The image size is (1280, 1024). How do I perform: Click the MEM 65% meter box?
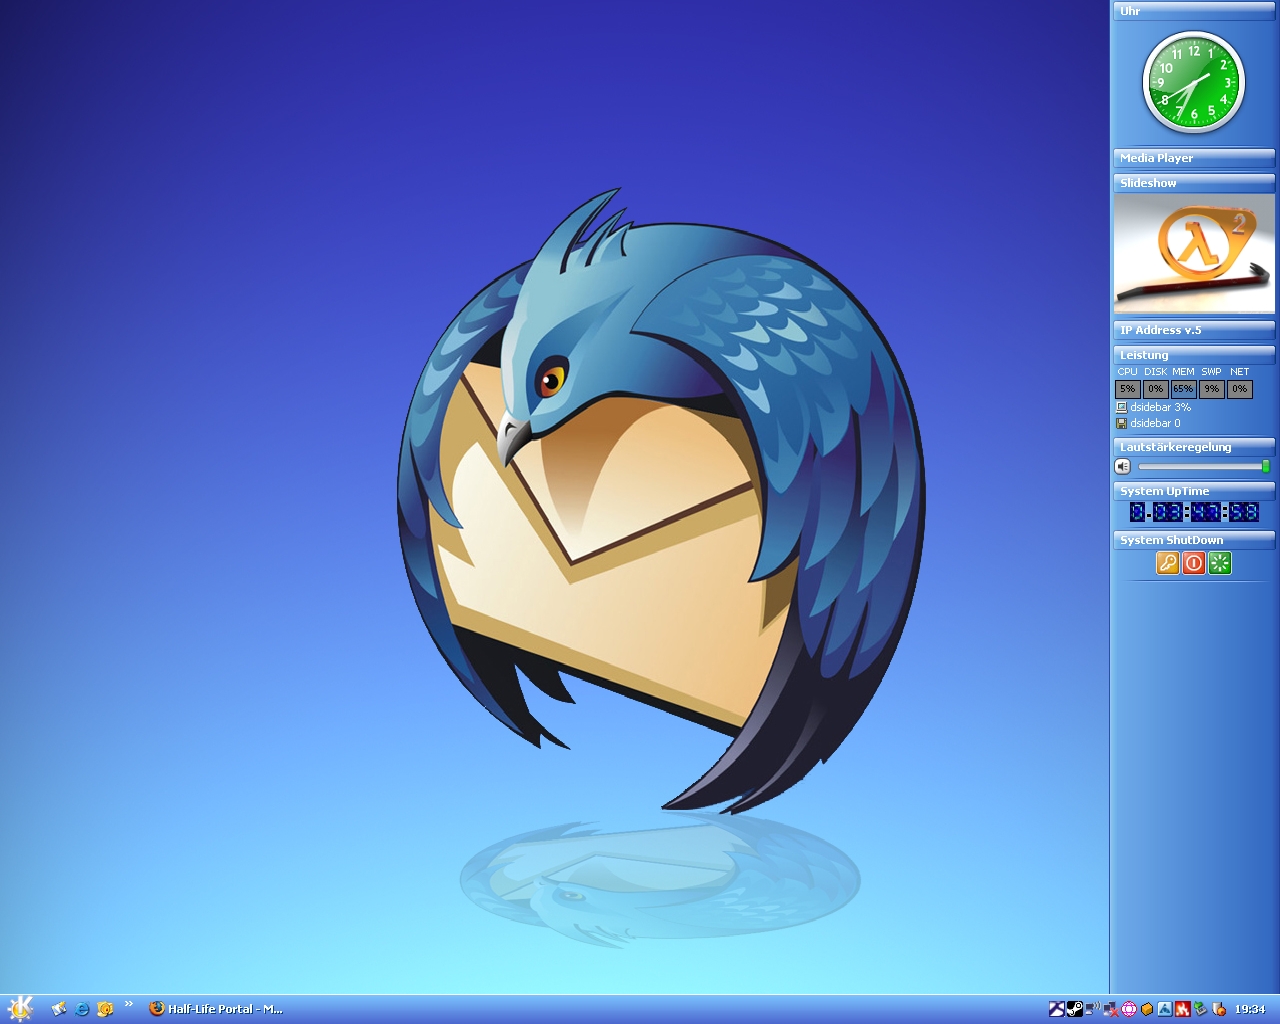(x=1183, y=389)
